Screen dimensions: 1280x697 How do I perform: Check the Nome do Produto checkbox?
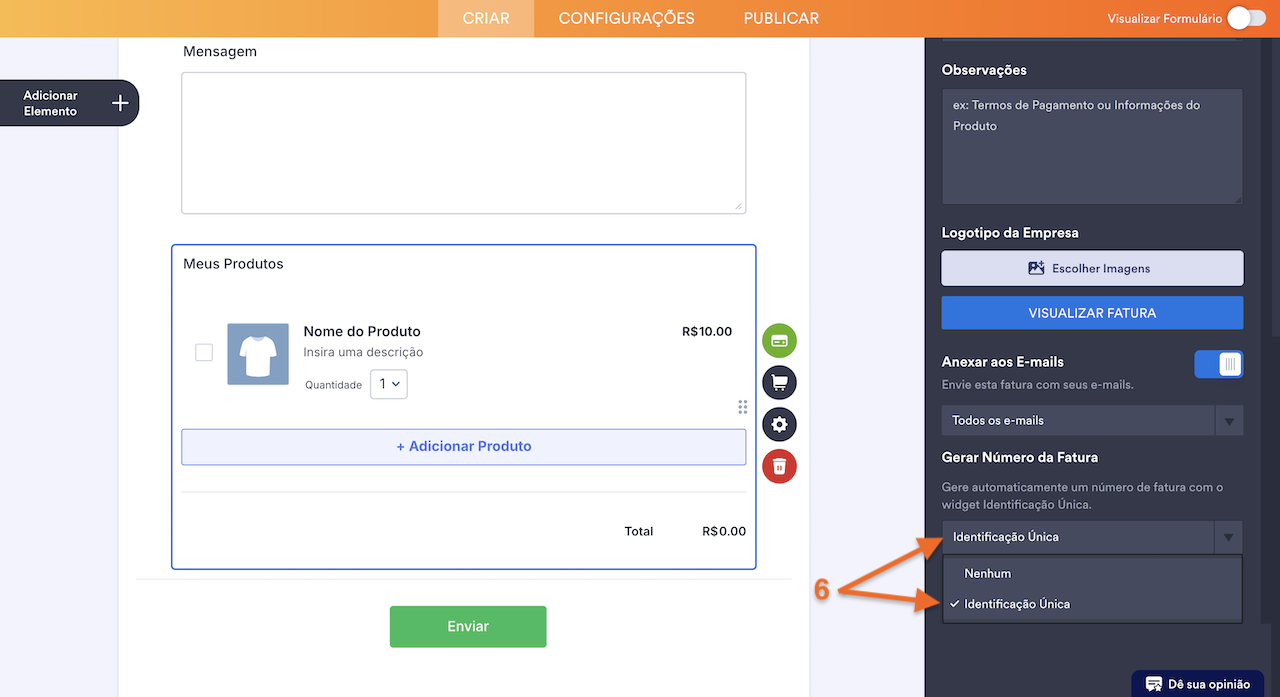[204, 352]
